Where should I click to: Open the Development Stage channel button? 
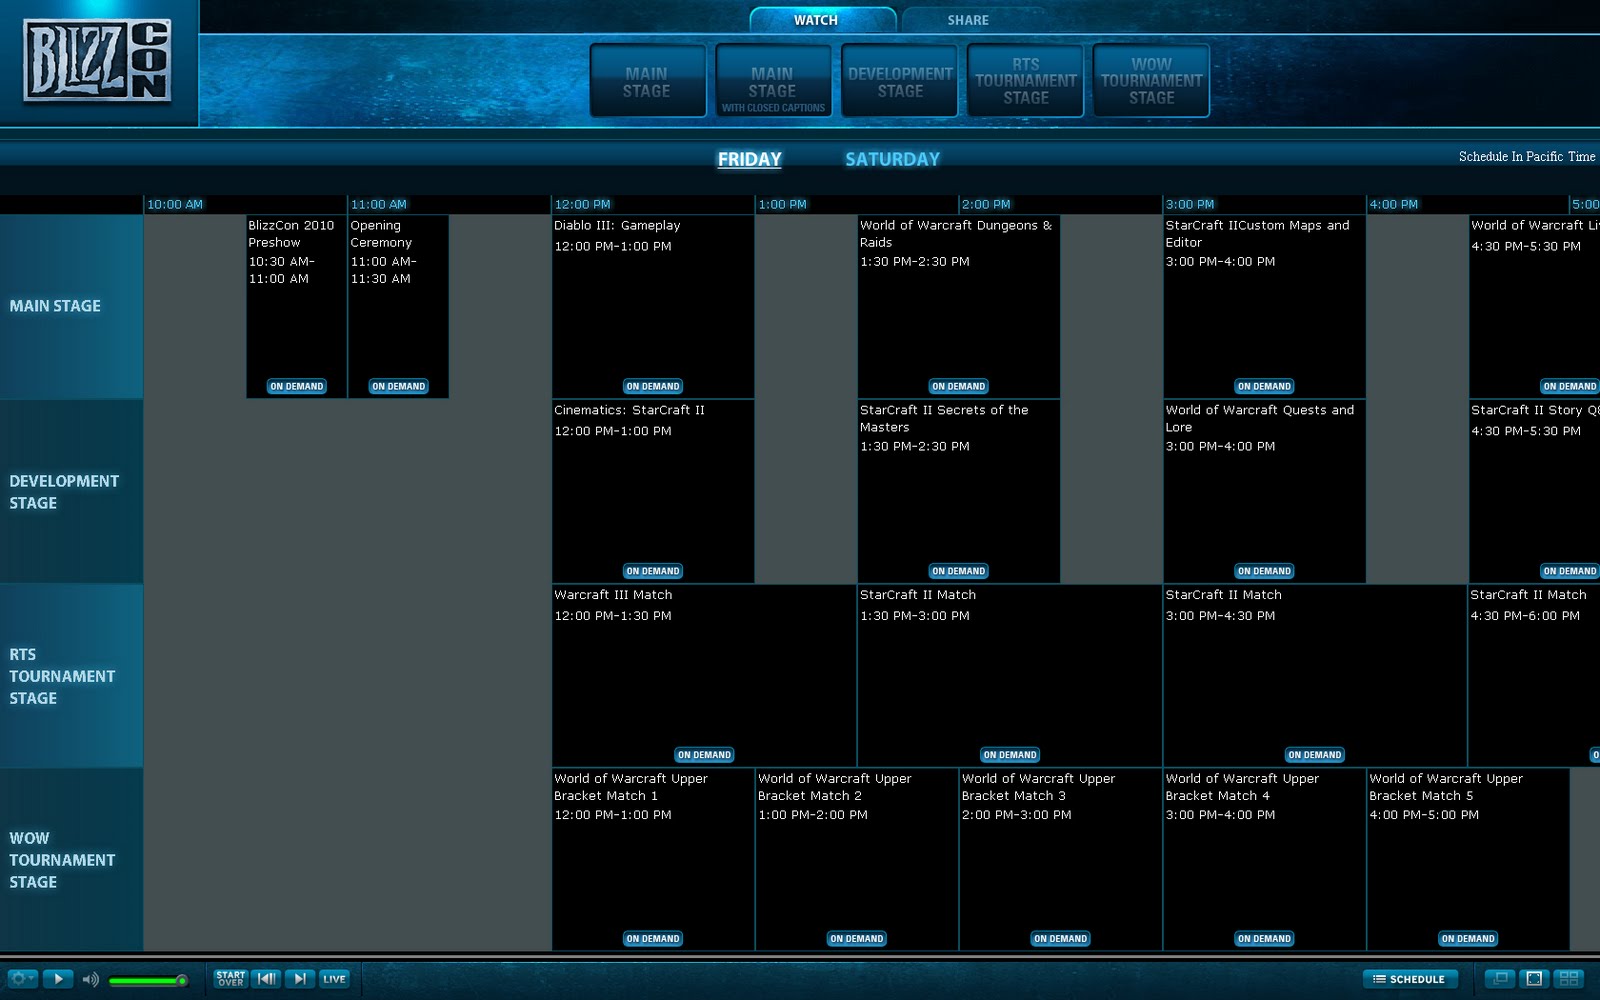point(900,81)
